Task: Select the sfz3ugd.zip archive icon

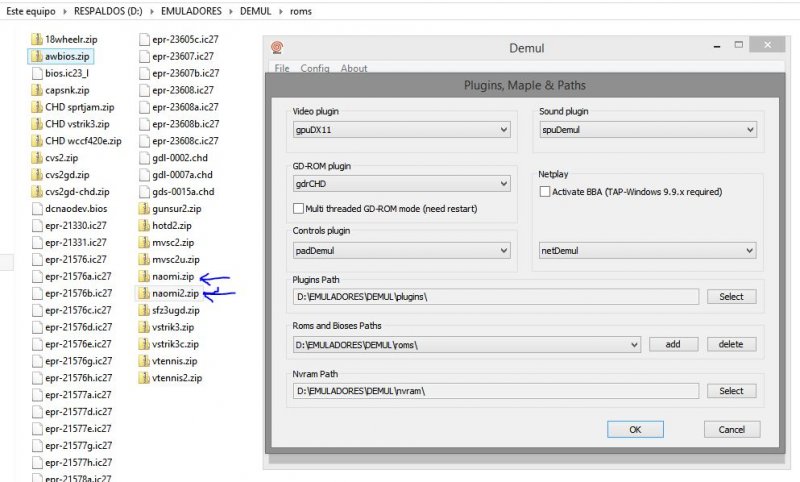Action: pos(144,310)
